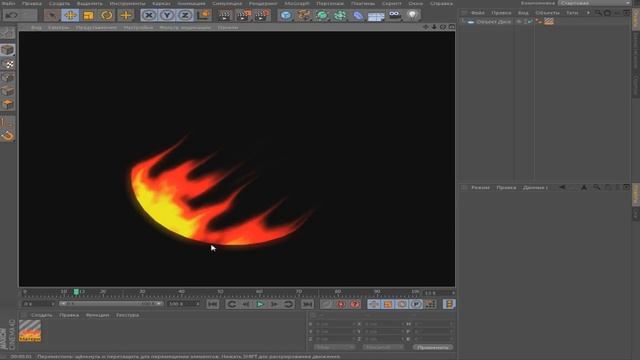
Task: Select the texture tag on the Disc object
Action: click(x=549, y=22)
